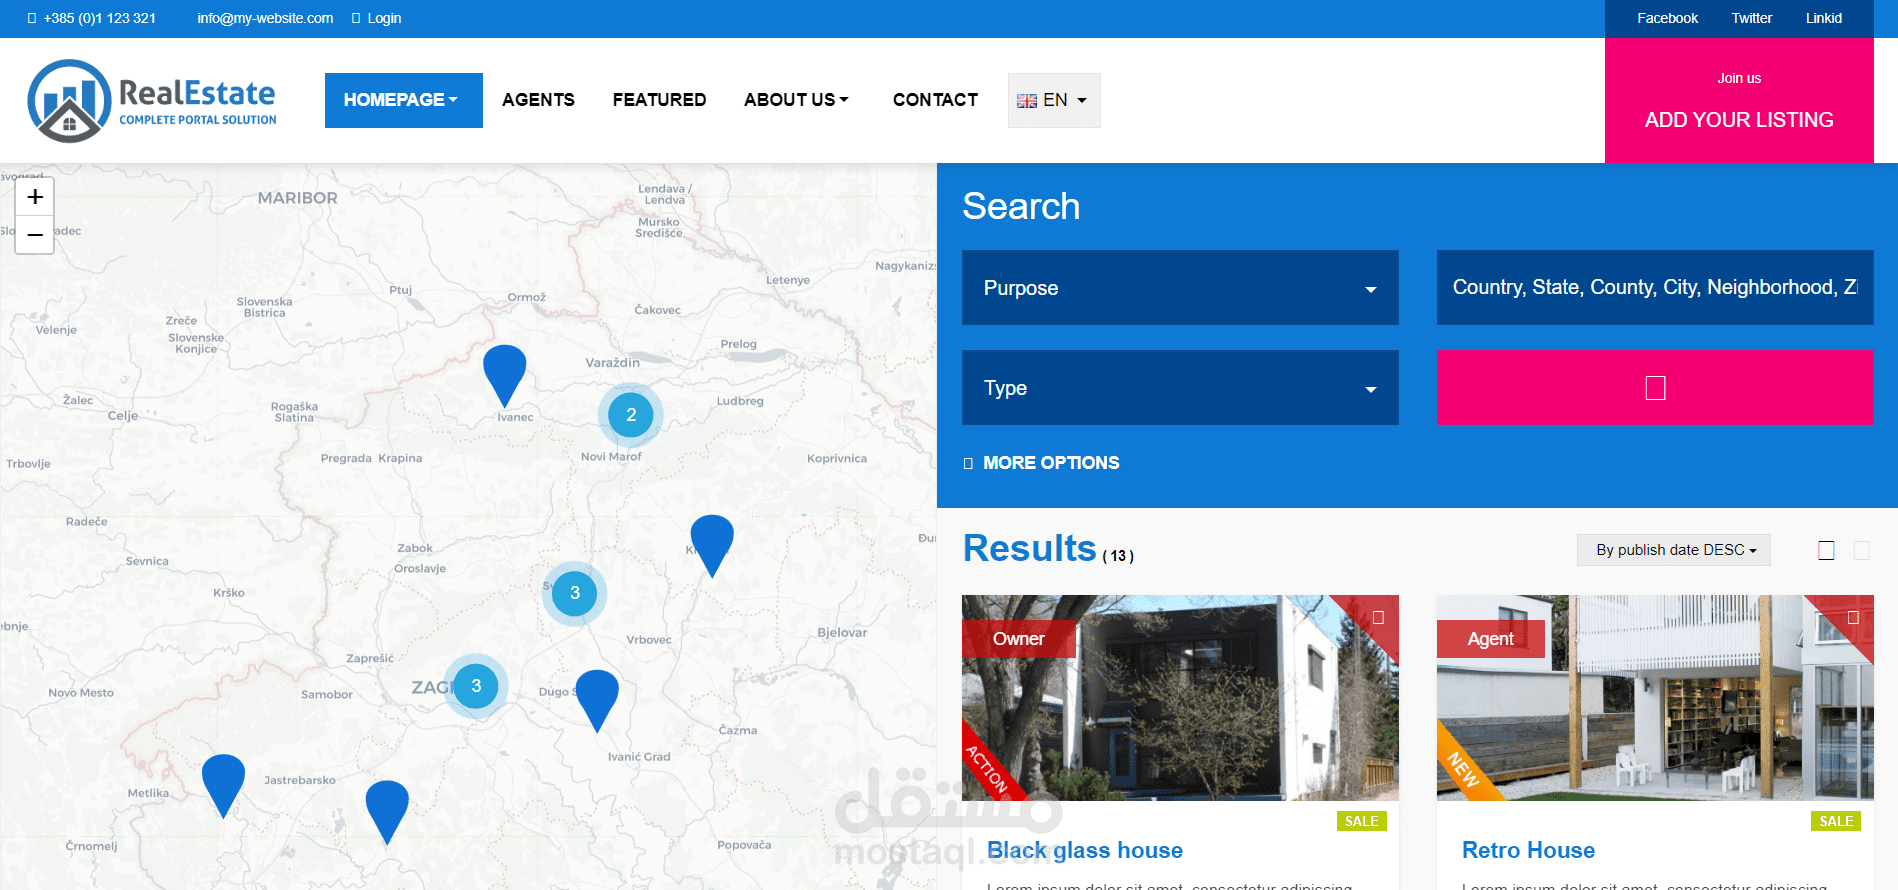1898x890 pixels.
Task: Click the Login link
Action: 384,18
